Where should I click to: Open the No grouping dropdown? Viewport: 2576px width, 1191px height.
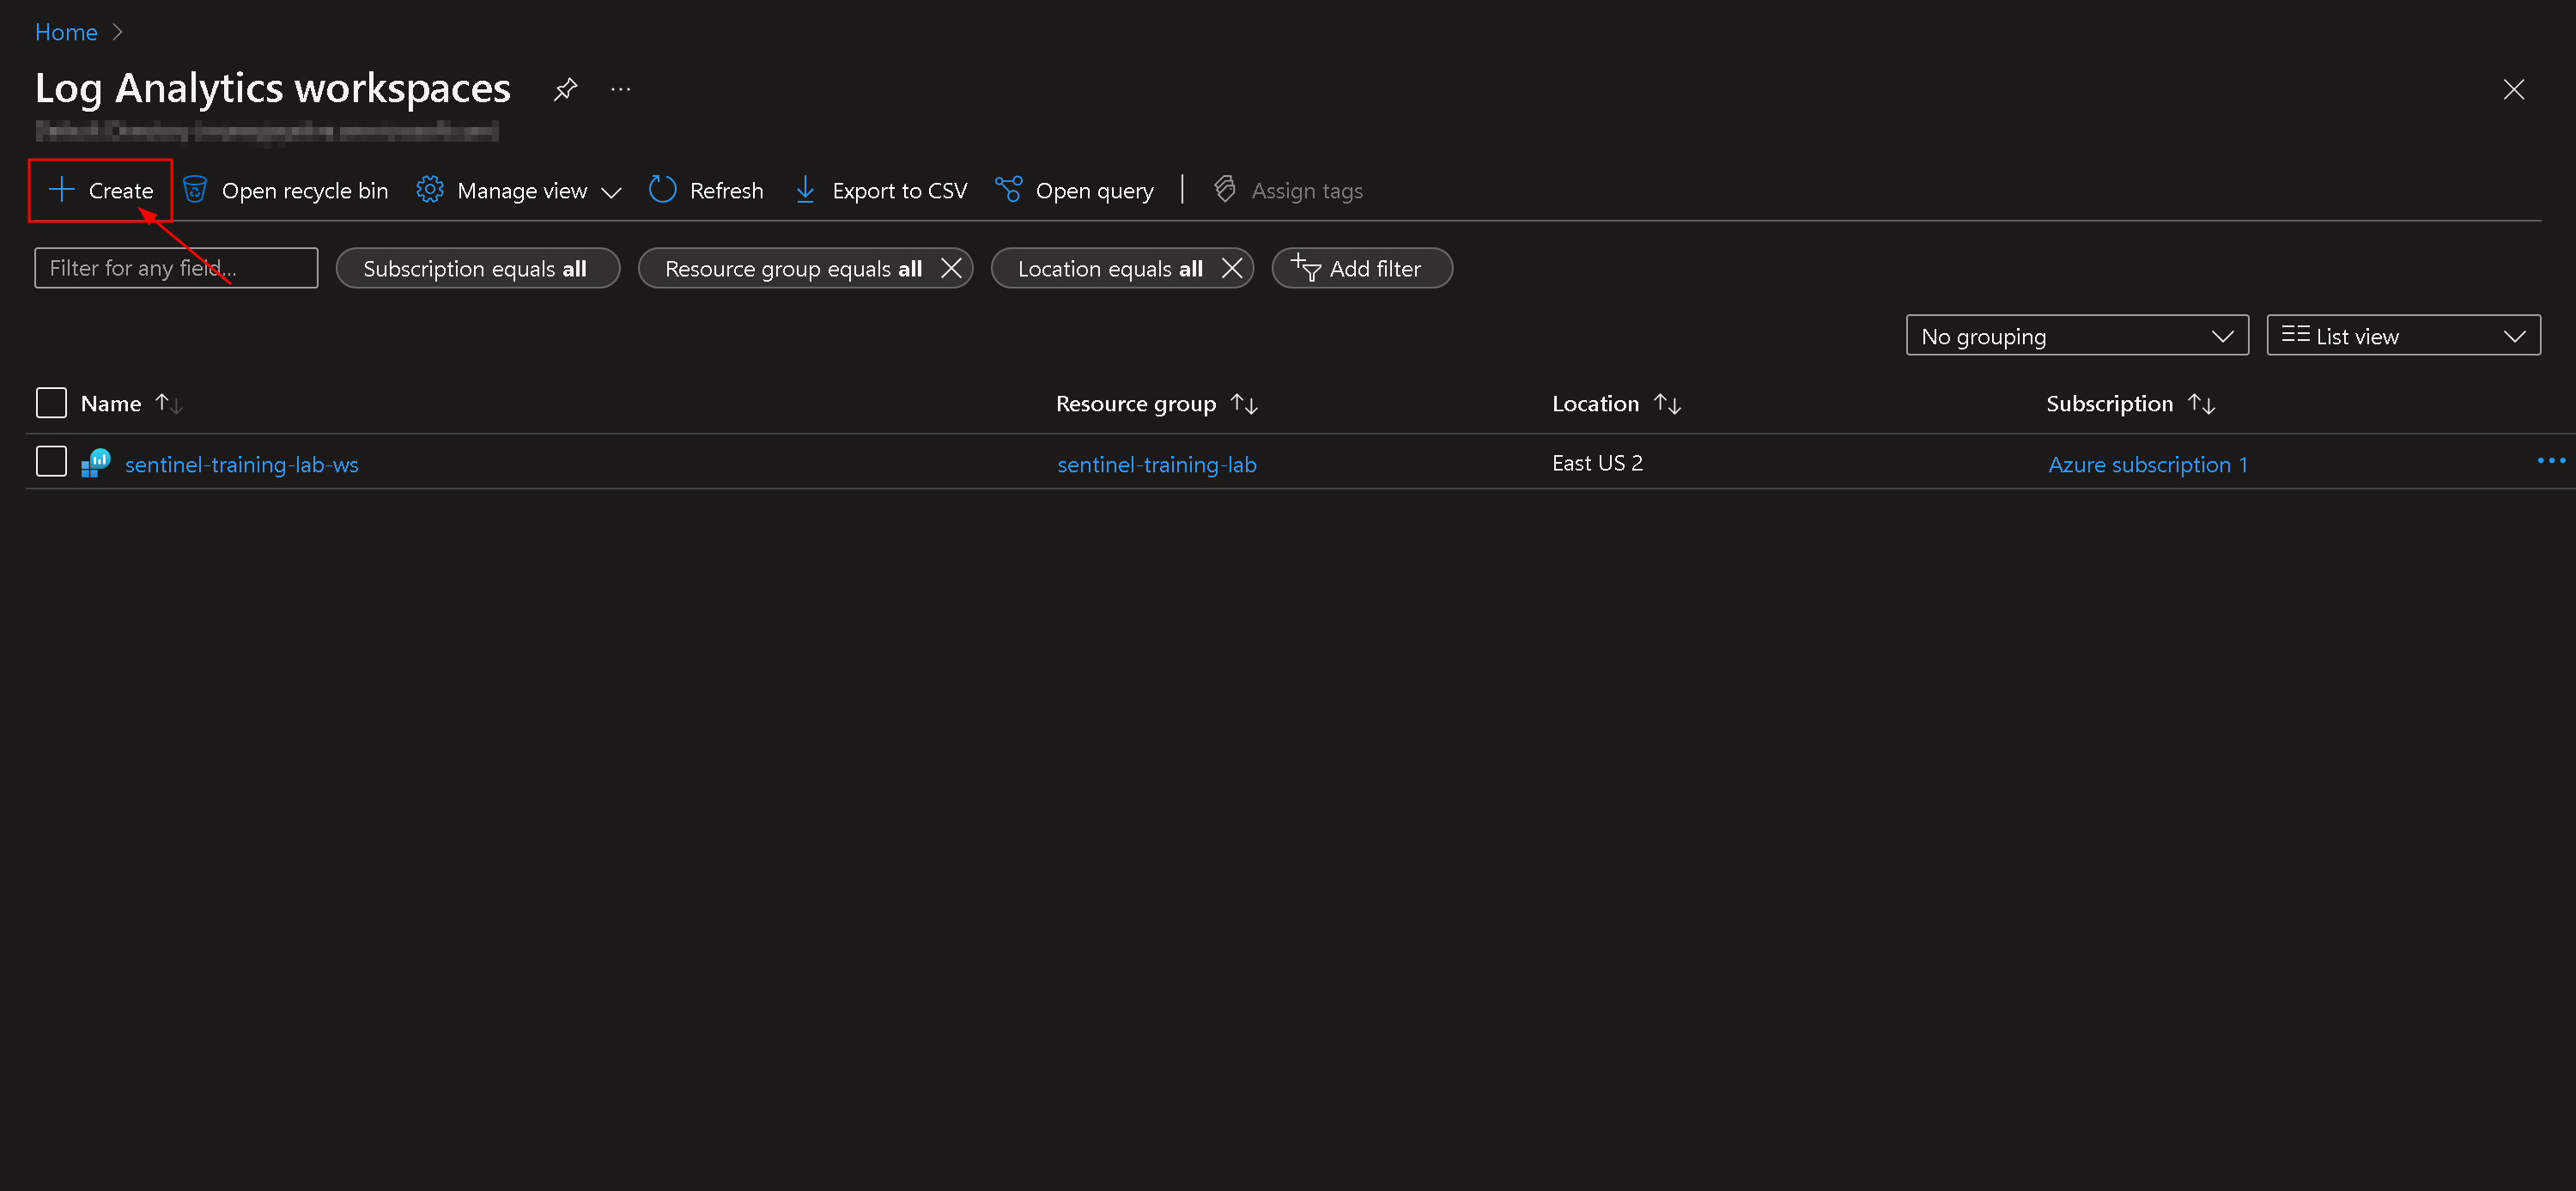[x=2076, y=336]
